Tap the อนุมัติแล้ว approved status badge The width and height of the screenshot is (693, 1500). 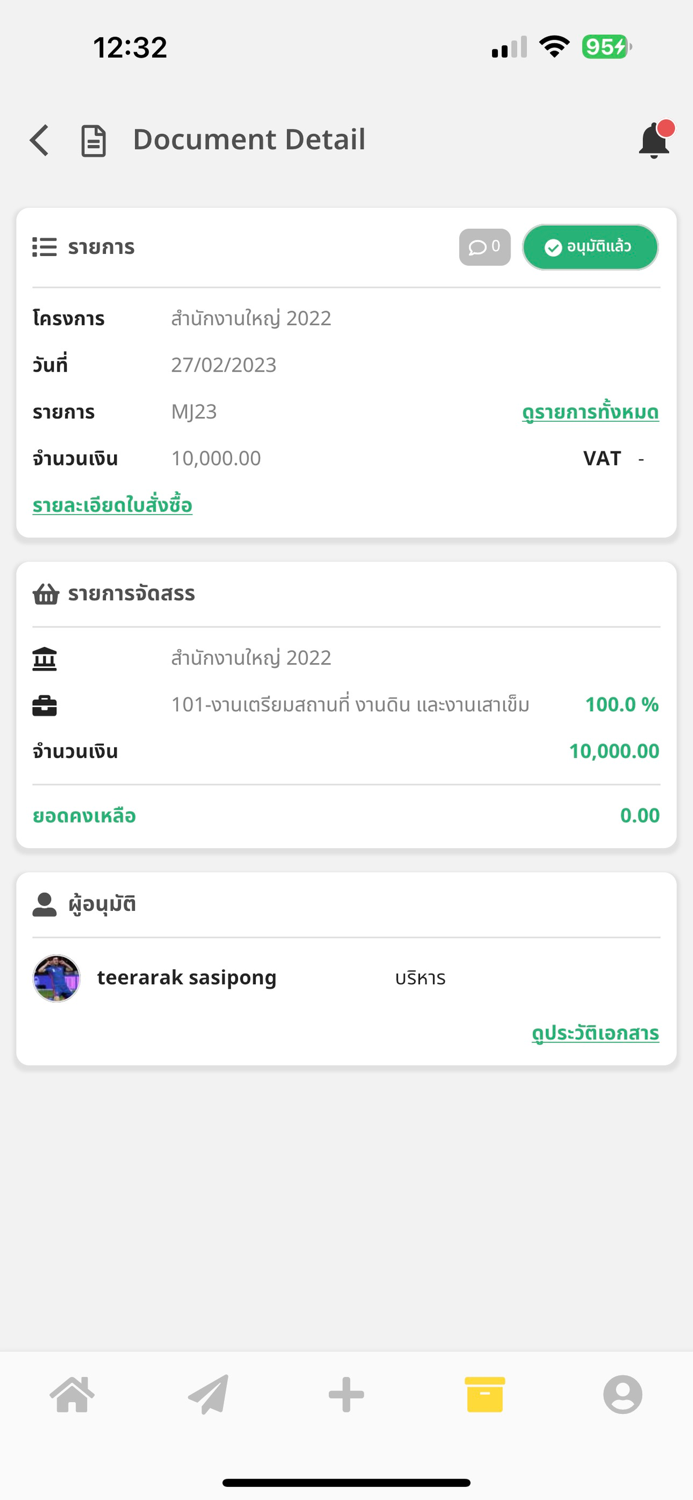(590, 247)
